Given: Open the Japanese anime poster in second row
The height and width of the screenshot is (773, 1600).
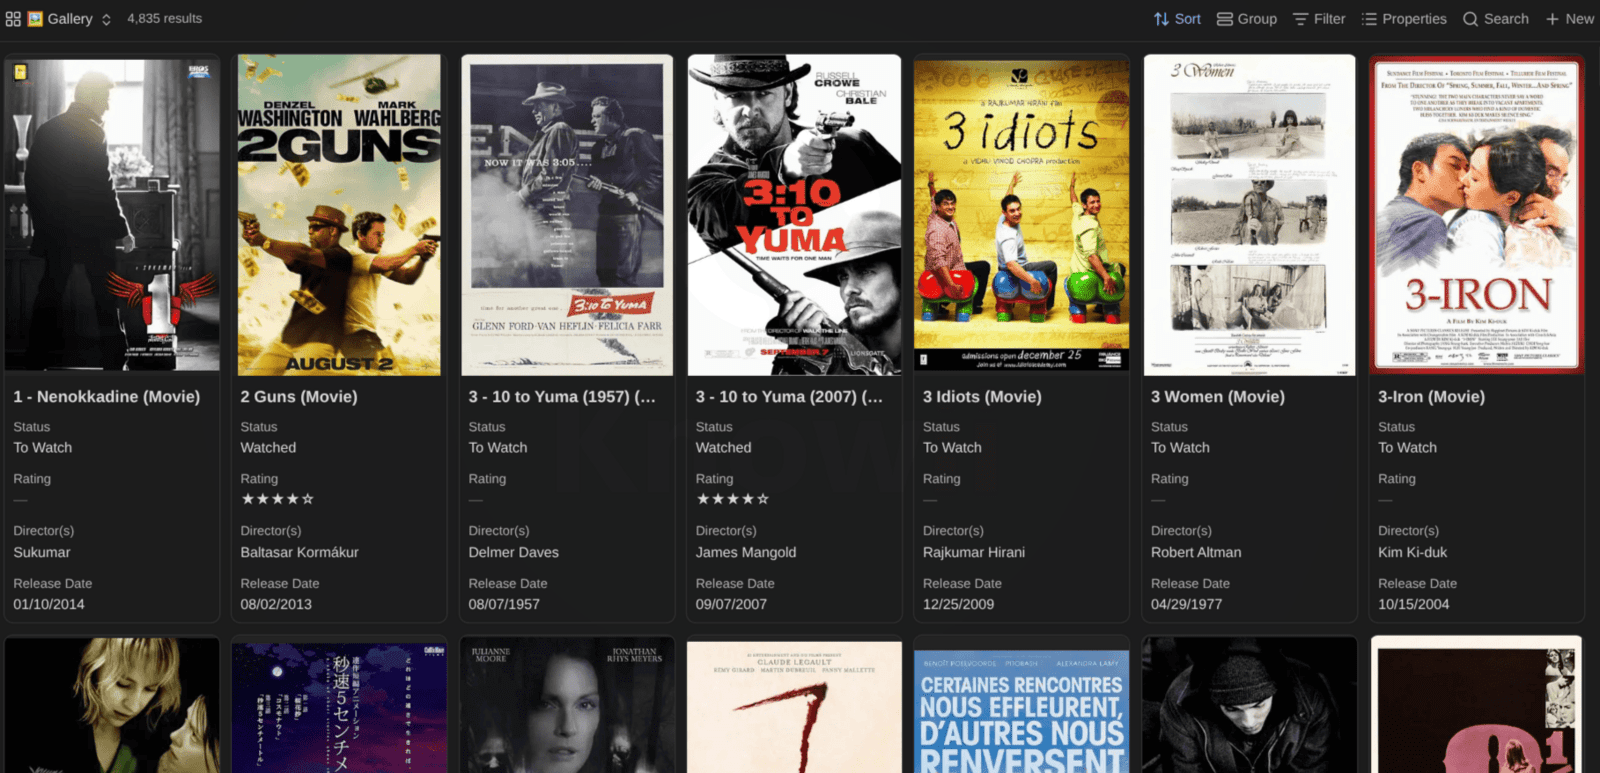Looking at the screenshot, I should click(339, 706).
